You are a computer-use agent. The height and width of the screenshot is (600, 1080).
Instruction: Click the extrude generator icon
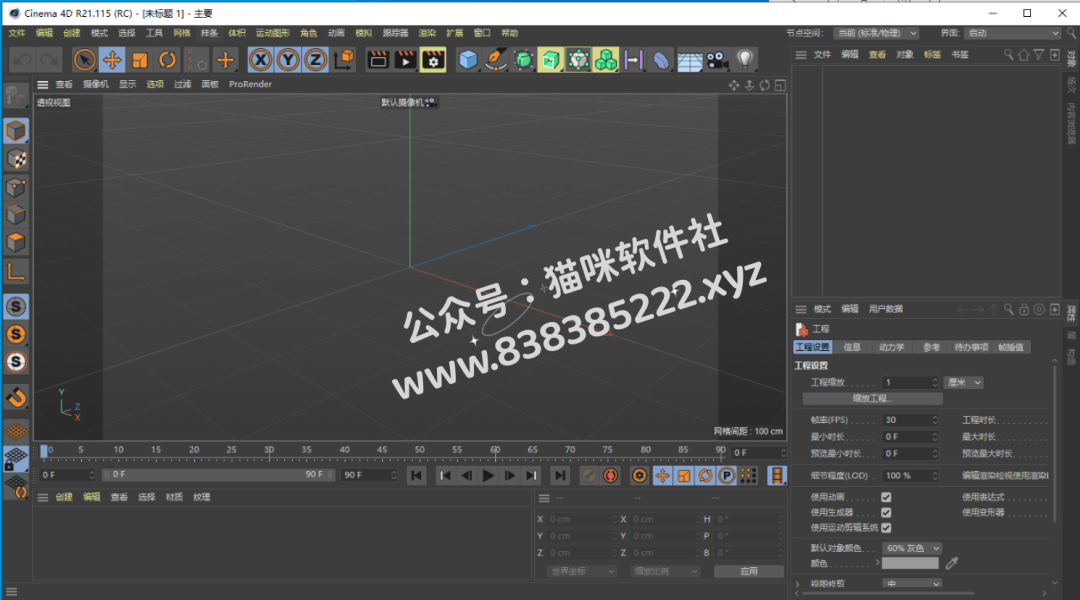click(550, 60)
